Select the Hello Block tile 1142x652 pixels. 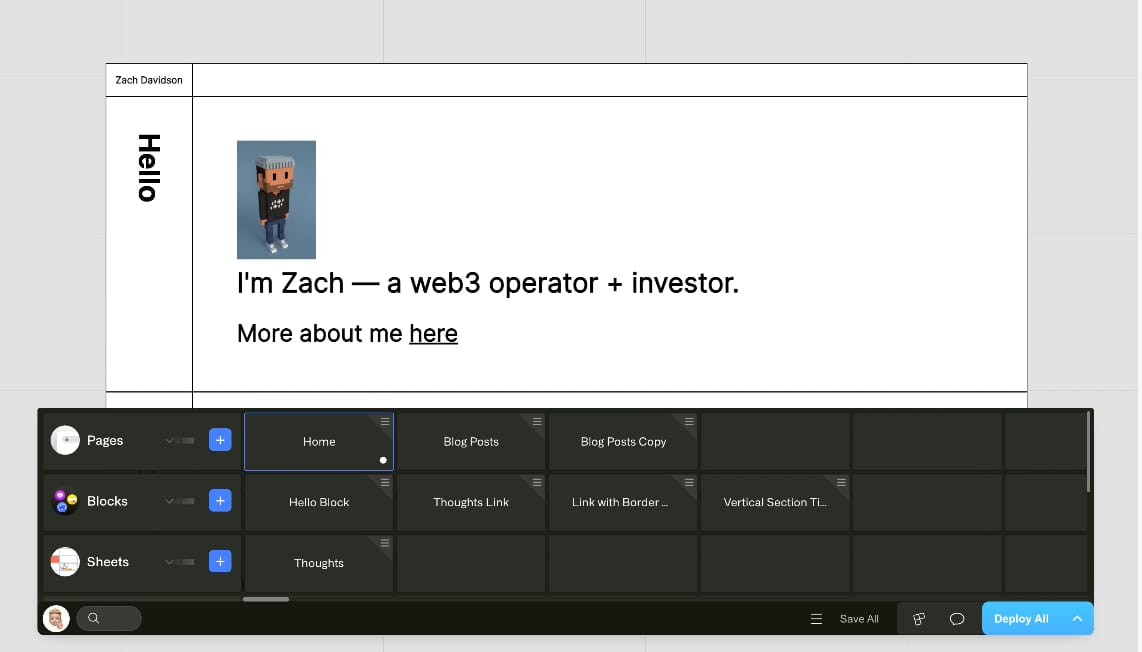point(319,502)
